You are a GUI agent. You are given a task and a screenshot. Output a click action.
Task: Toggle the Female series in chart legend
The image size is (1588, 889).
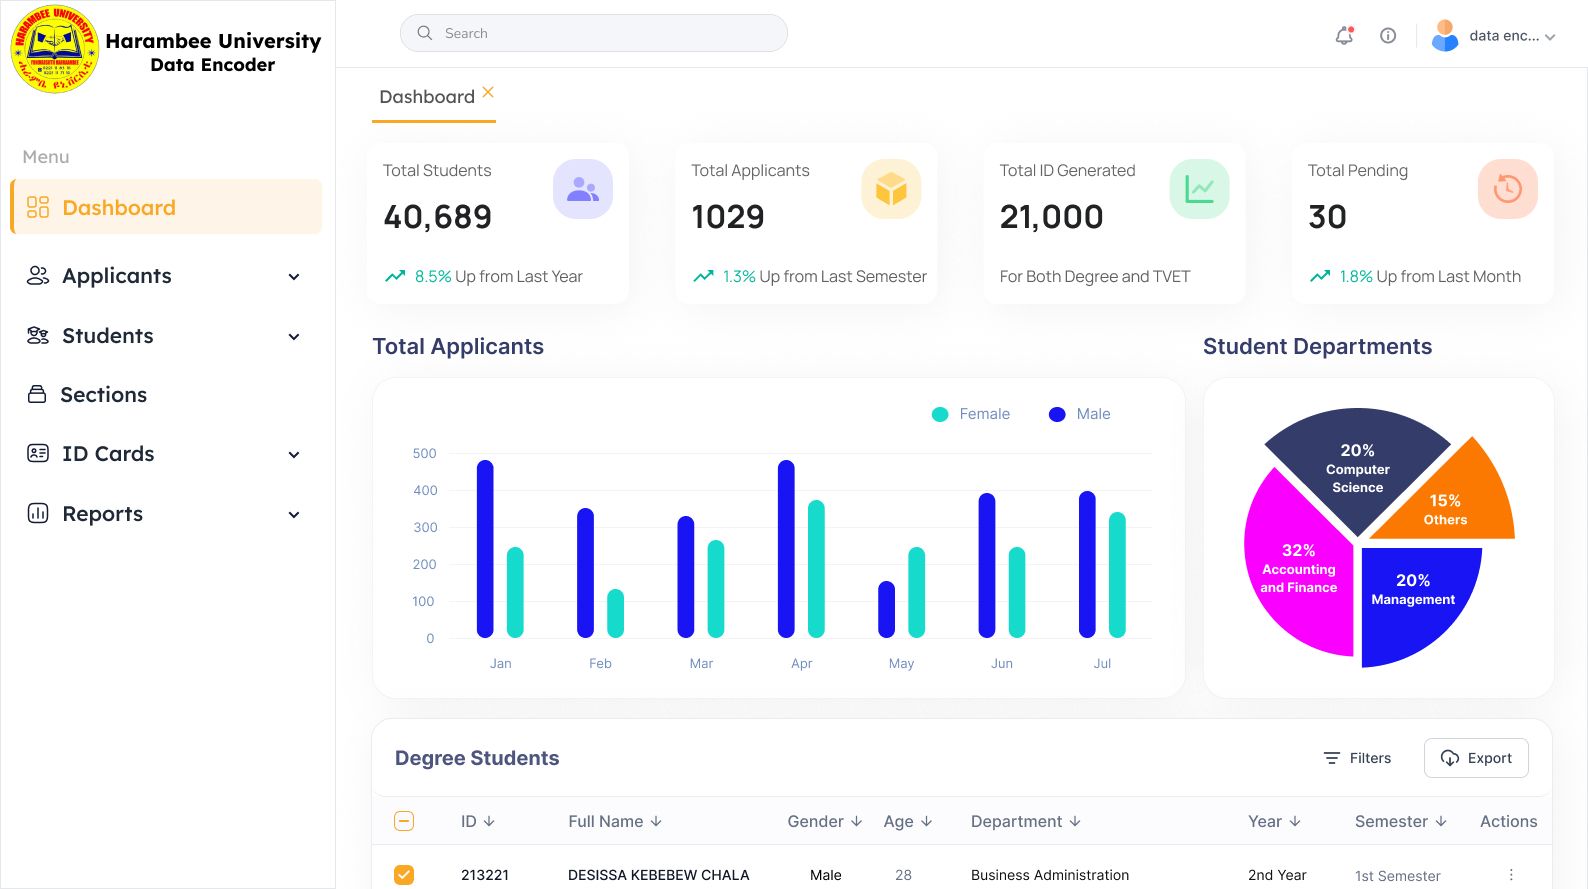click(x=971, y=414)
